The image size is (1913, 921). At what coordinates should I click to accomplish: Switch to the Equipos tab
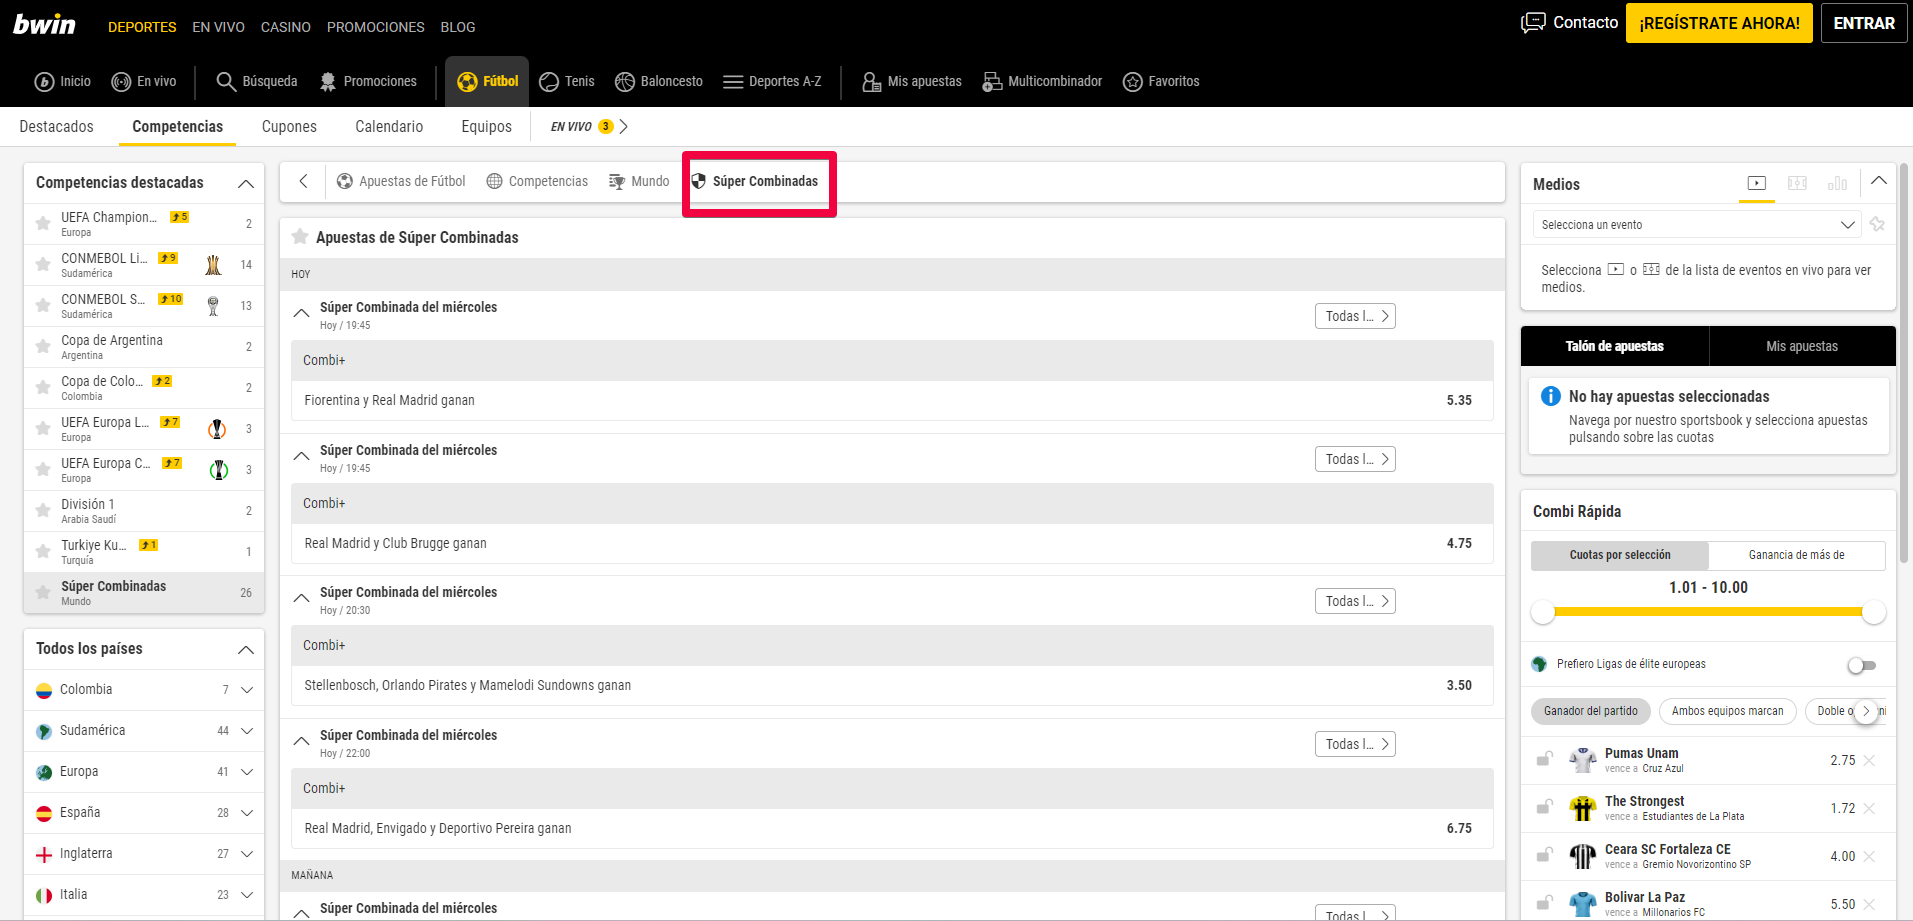(x=487, y=127)
